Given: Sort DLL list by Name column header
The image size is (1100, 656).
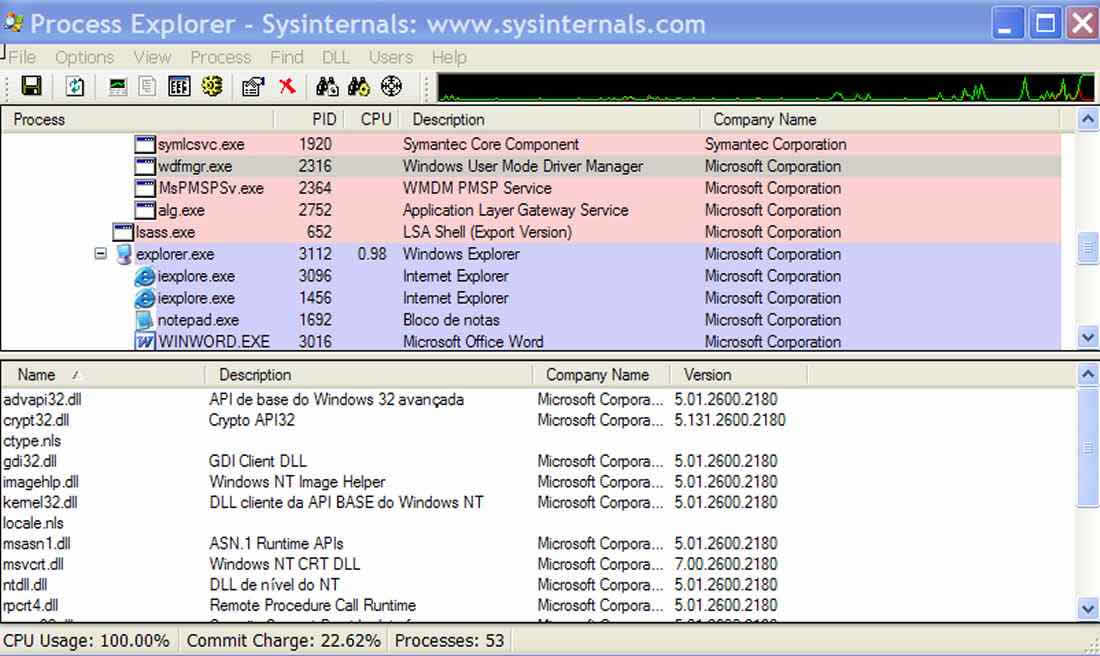Looking at the screenshot, I should tap(104, 375).
